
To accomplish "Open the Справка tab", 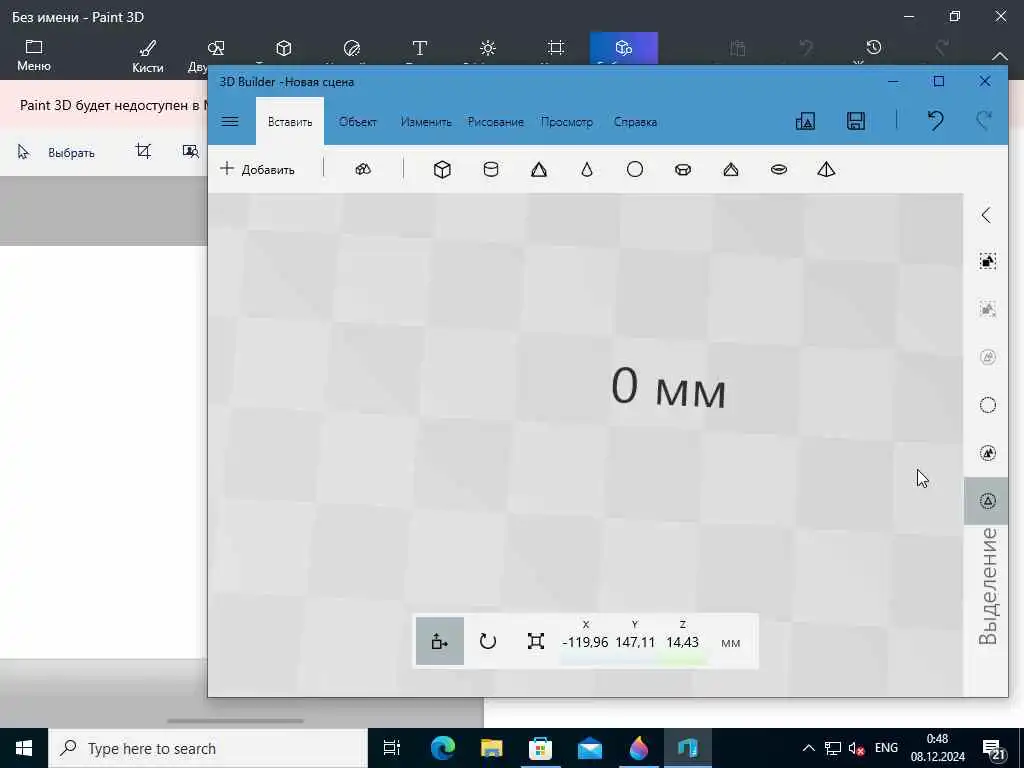I will [635, 122].
